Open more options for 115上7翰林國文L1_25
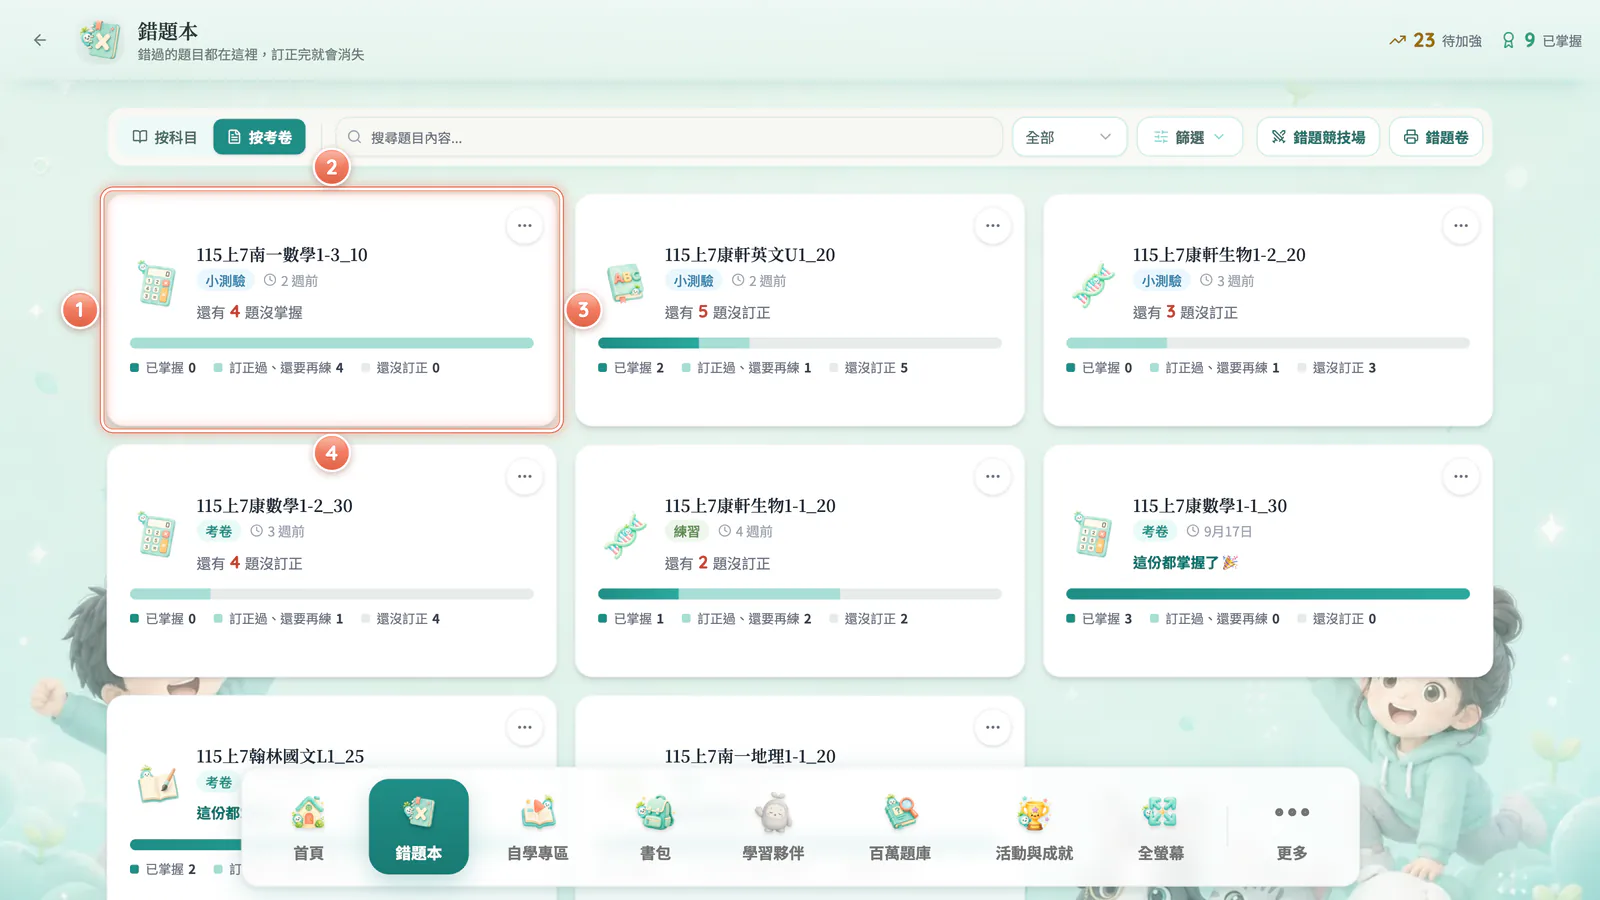This screenshot has height=900, width=1600. (525, 728)
